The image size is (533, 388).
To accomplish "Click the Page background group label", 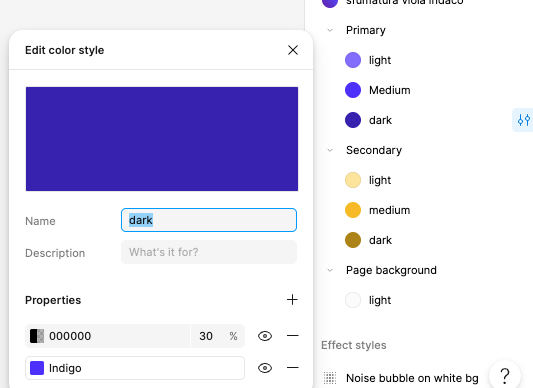I will (x=391, y=270).
